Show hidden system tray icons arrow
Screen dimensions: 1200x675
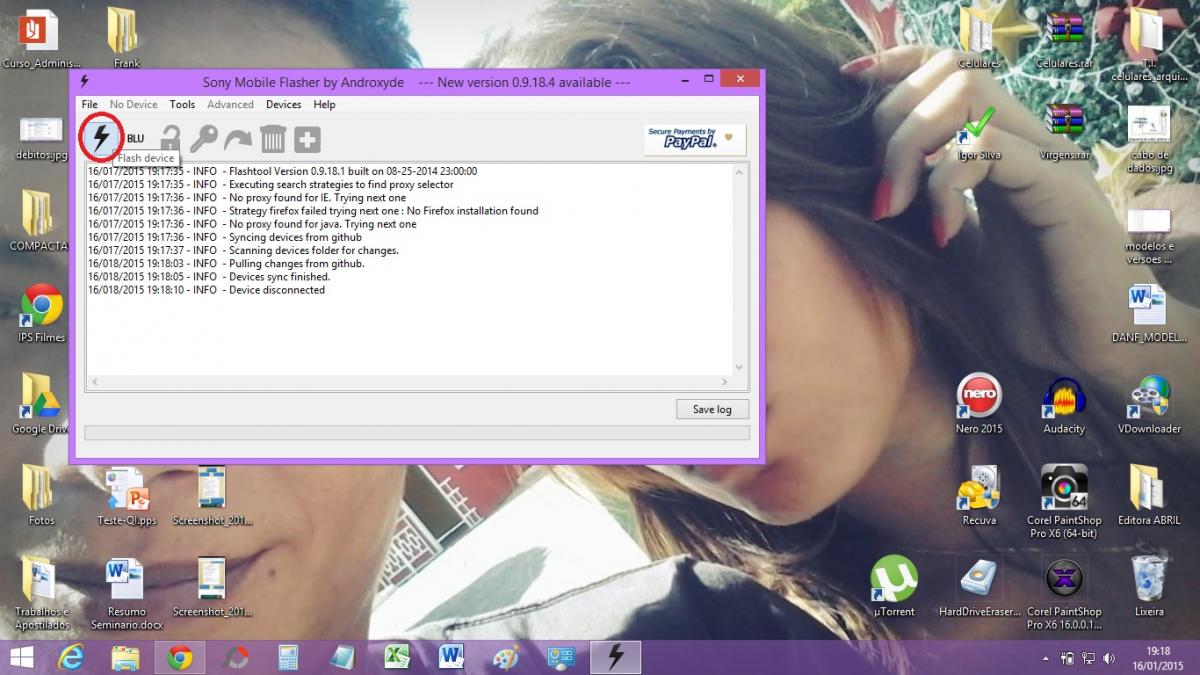coord(1047,658)
